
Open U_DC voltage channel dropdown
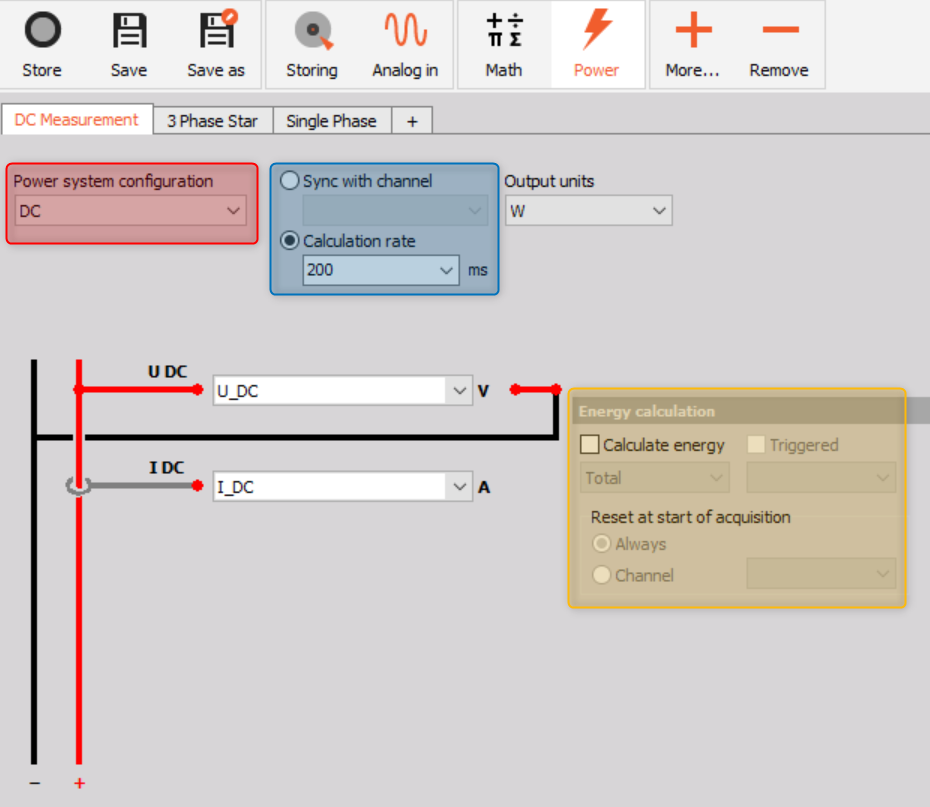click(343, 391)
